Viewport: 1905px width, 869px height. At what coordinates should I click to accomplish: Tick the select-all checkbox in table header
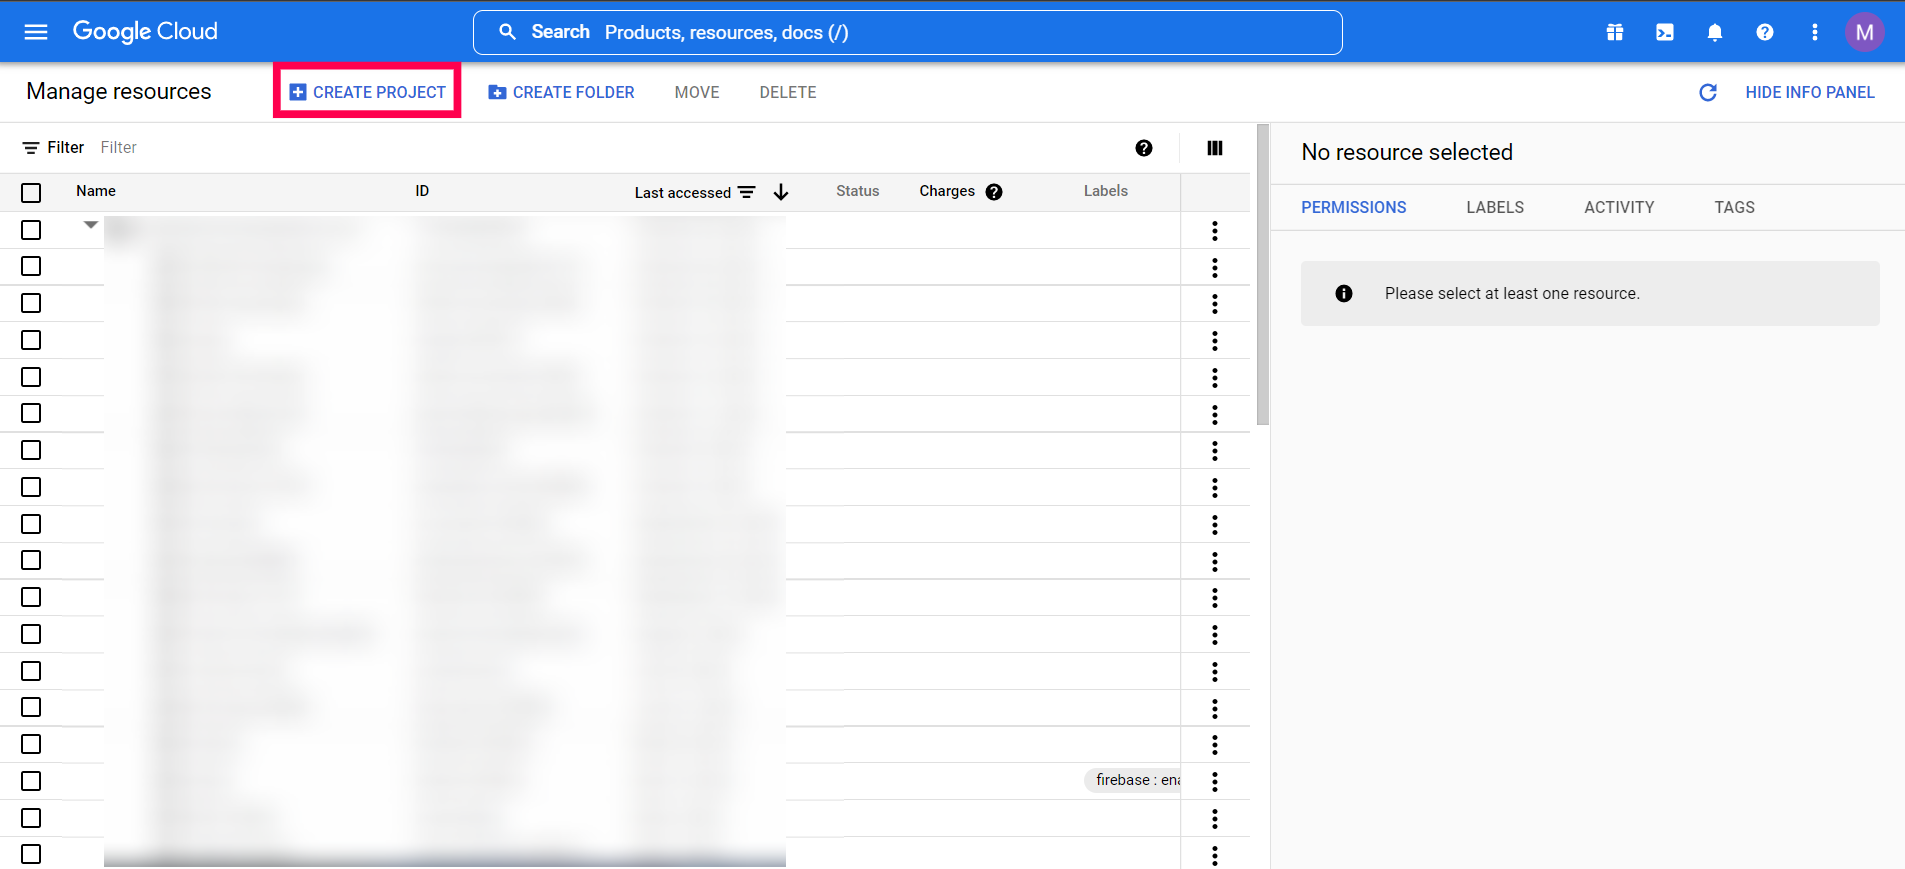(x=31, y=192)
